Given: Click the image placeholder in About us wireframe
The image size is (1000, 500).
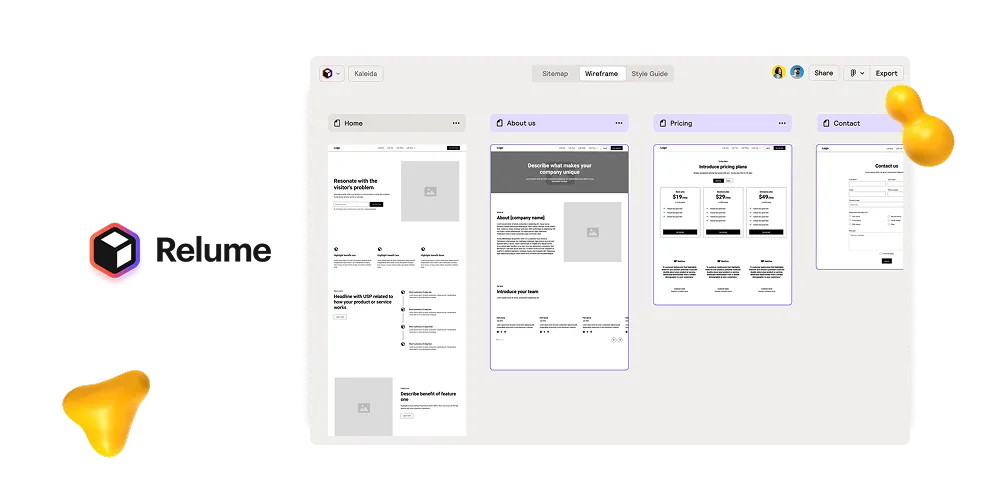Looking at the screenshot, I should [x=592, y=232].
